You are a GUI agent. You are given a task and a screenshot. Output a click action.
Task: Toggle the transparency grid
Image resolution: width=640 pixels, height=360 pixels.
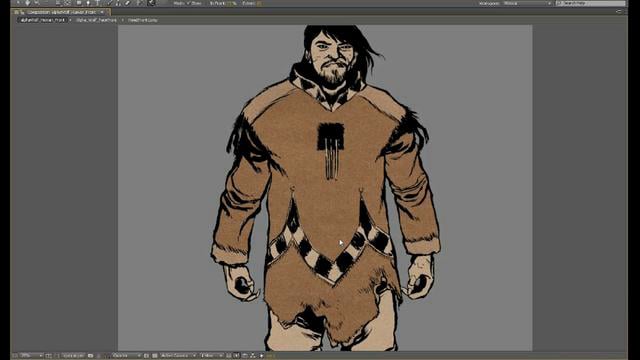[x=155, y=356]
